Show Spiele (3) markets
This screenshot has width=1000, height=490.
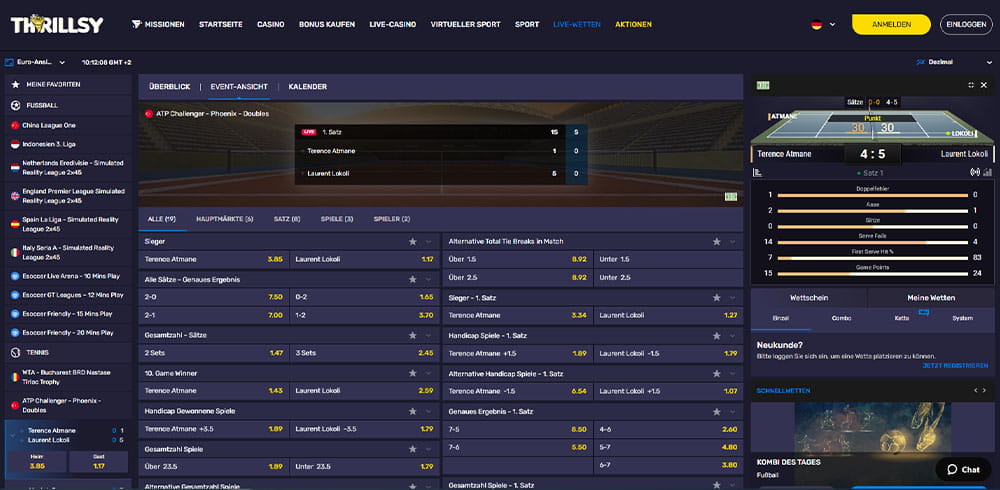point(337,219)
